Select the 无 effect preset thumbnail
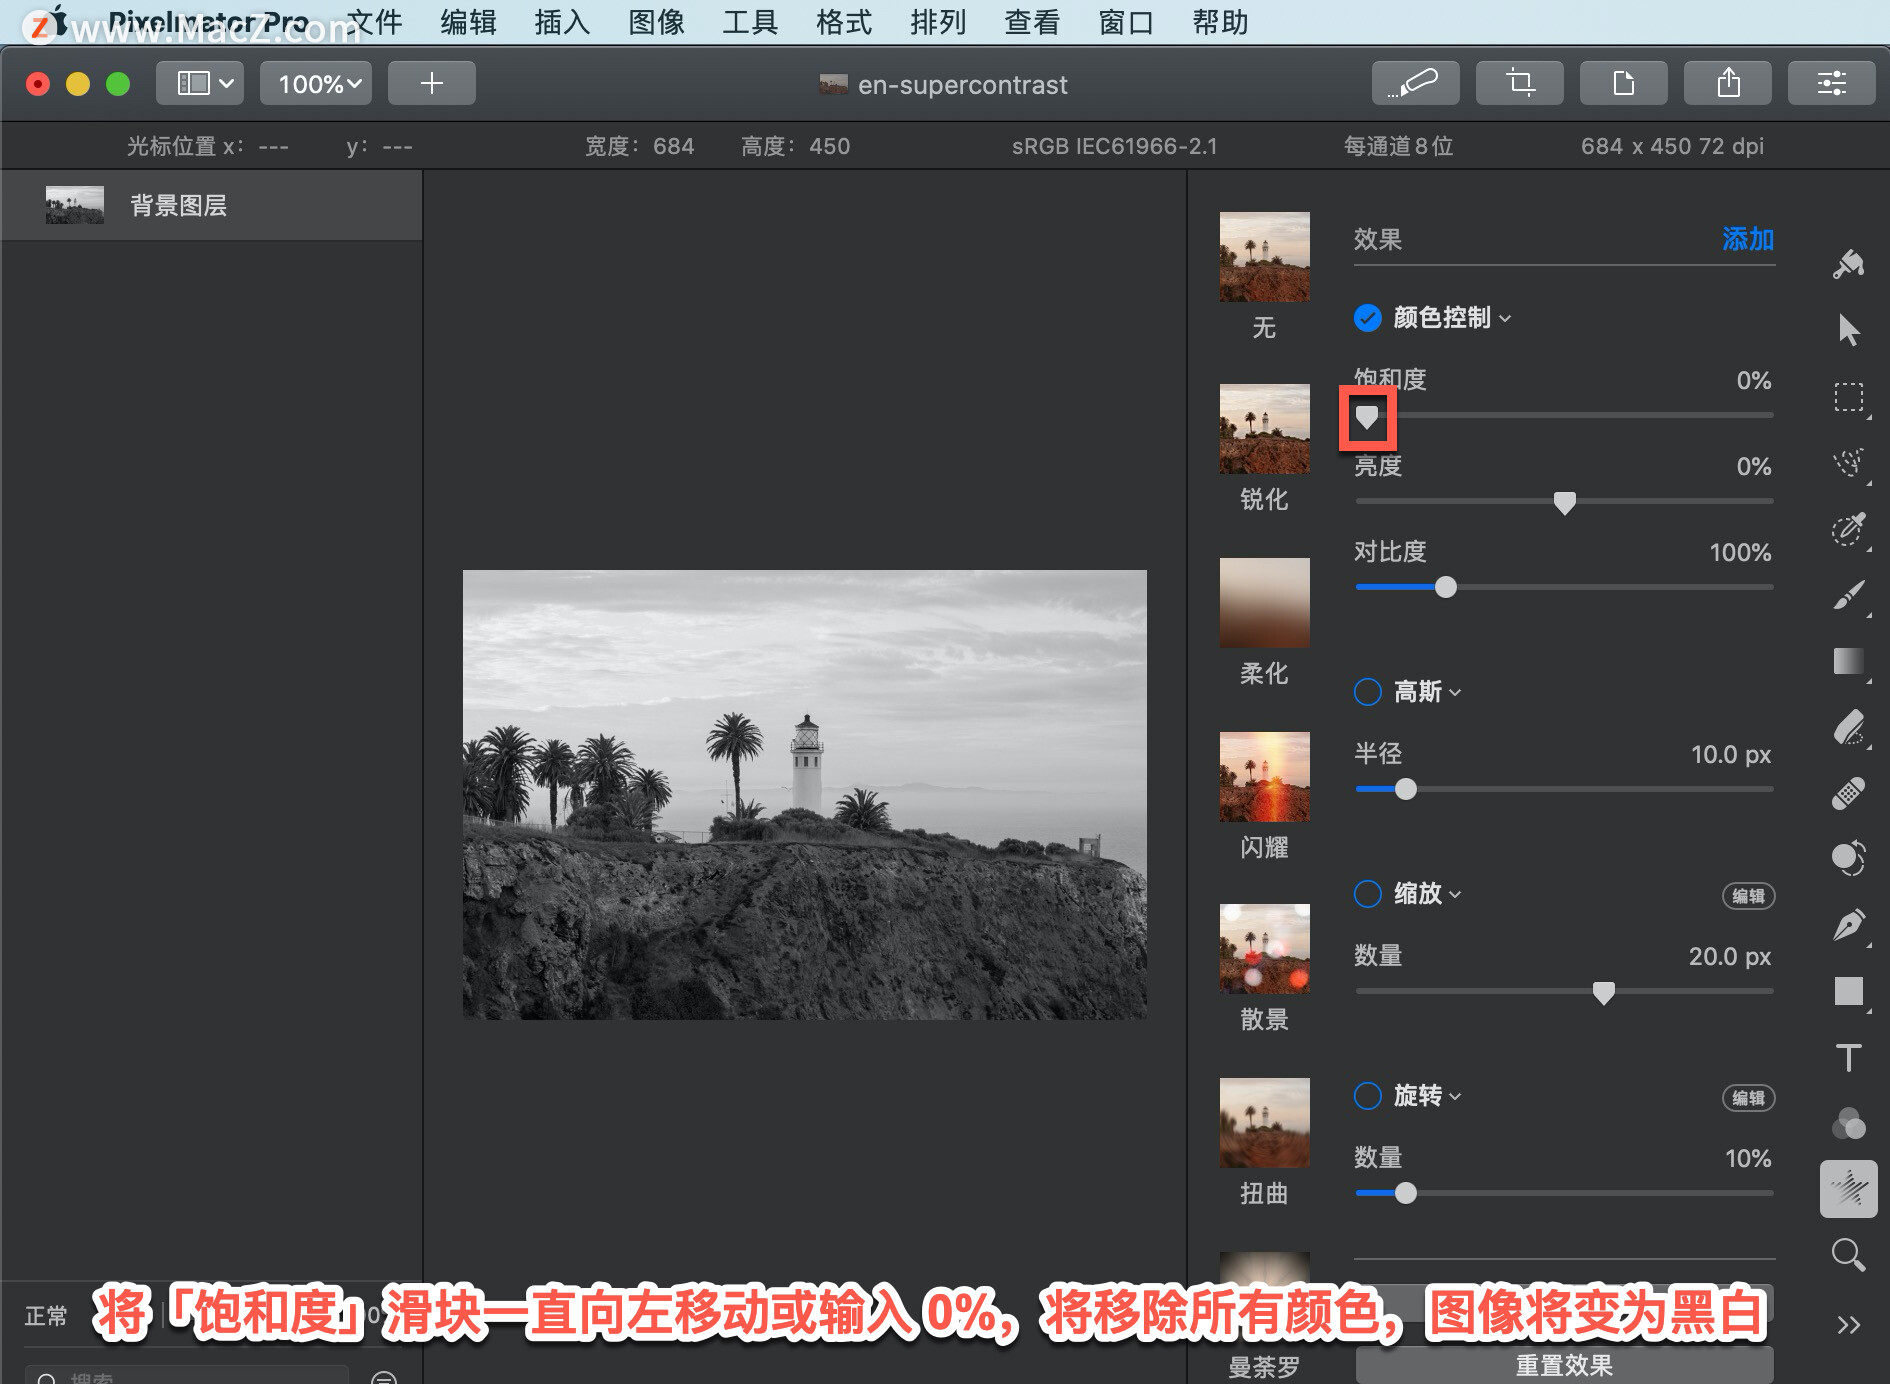This screenshot has width=1890, height=1384. (x=1264, y=257)
